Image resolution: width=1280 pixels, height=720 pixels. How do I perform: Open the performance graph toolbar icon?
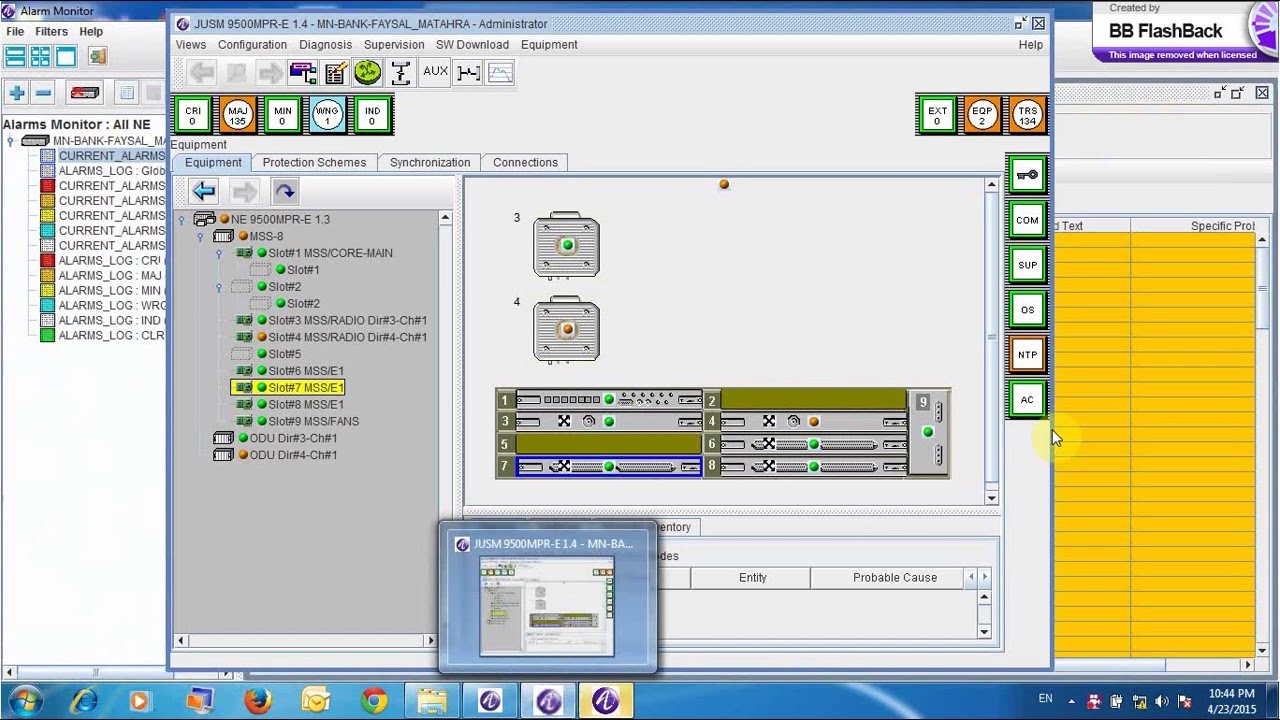point(500,72)
